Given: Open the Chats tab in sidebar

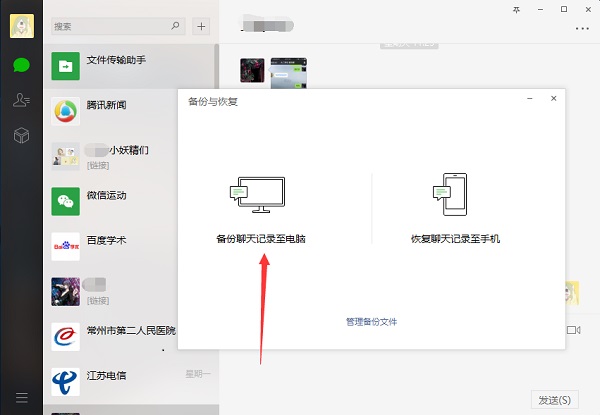Looking at the screenshot, I should [21, 66].
